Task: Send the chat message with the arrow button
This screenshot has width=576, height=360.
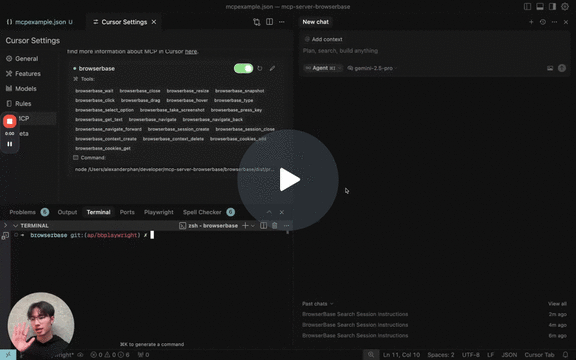Action: [x=562, y=68]
